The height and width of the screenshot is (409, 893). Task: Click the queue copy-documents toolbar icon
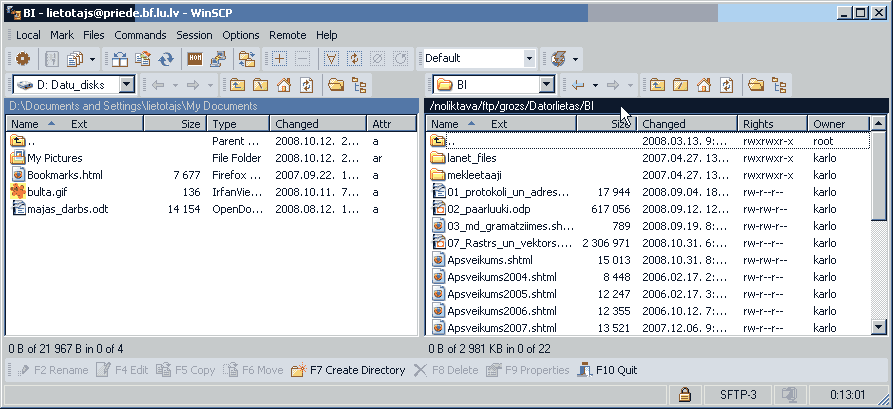(x=74, y=58)
